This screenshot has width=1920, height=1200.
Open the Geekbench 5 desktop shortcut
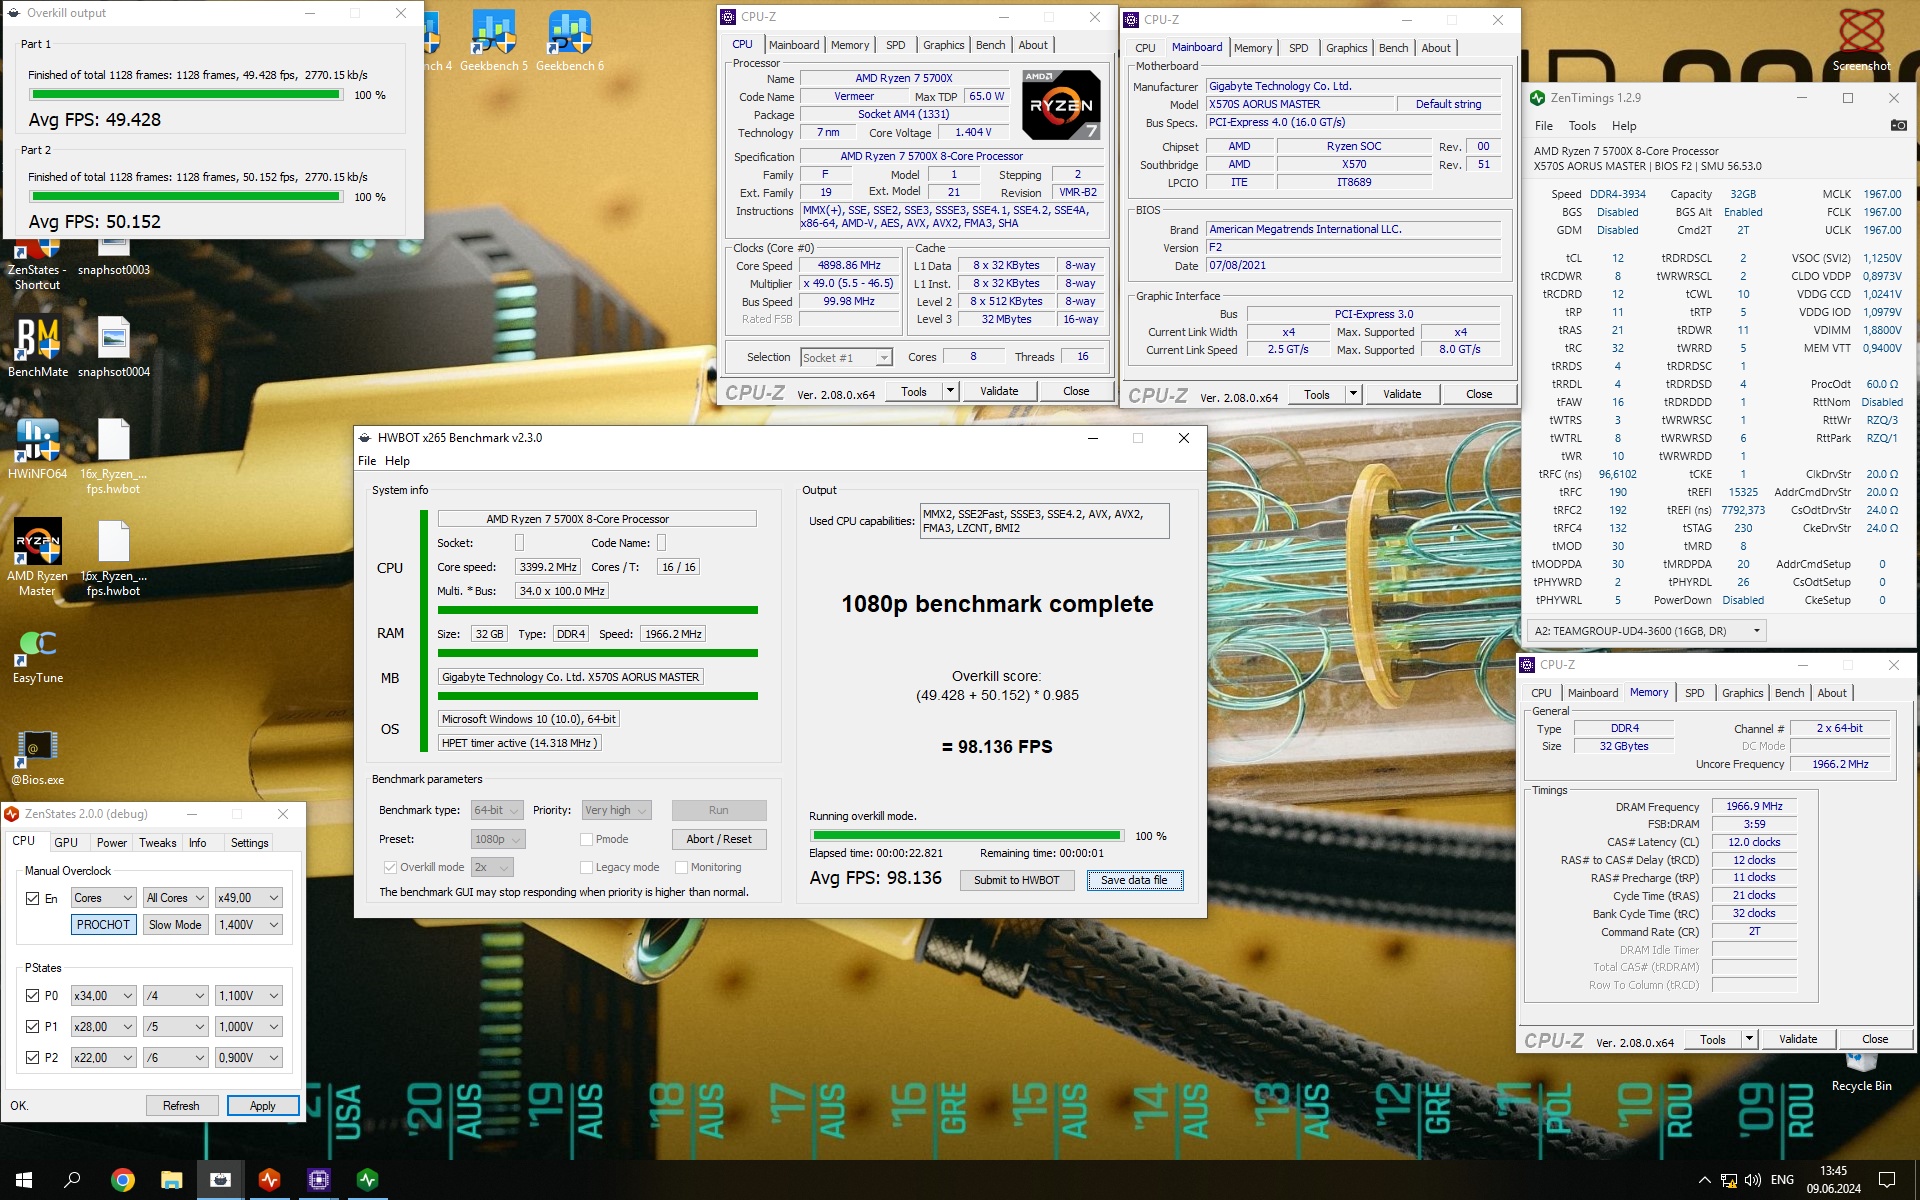pyautogui.click(x=494, y=42)
